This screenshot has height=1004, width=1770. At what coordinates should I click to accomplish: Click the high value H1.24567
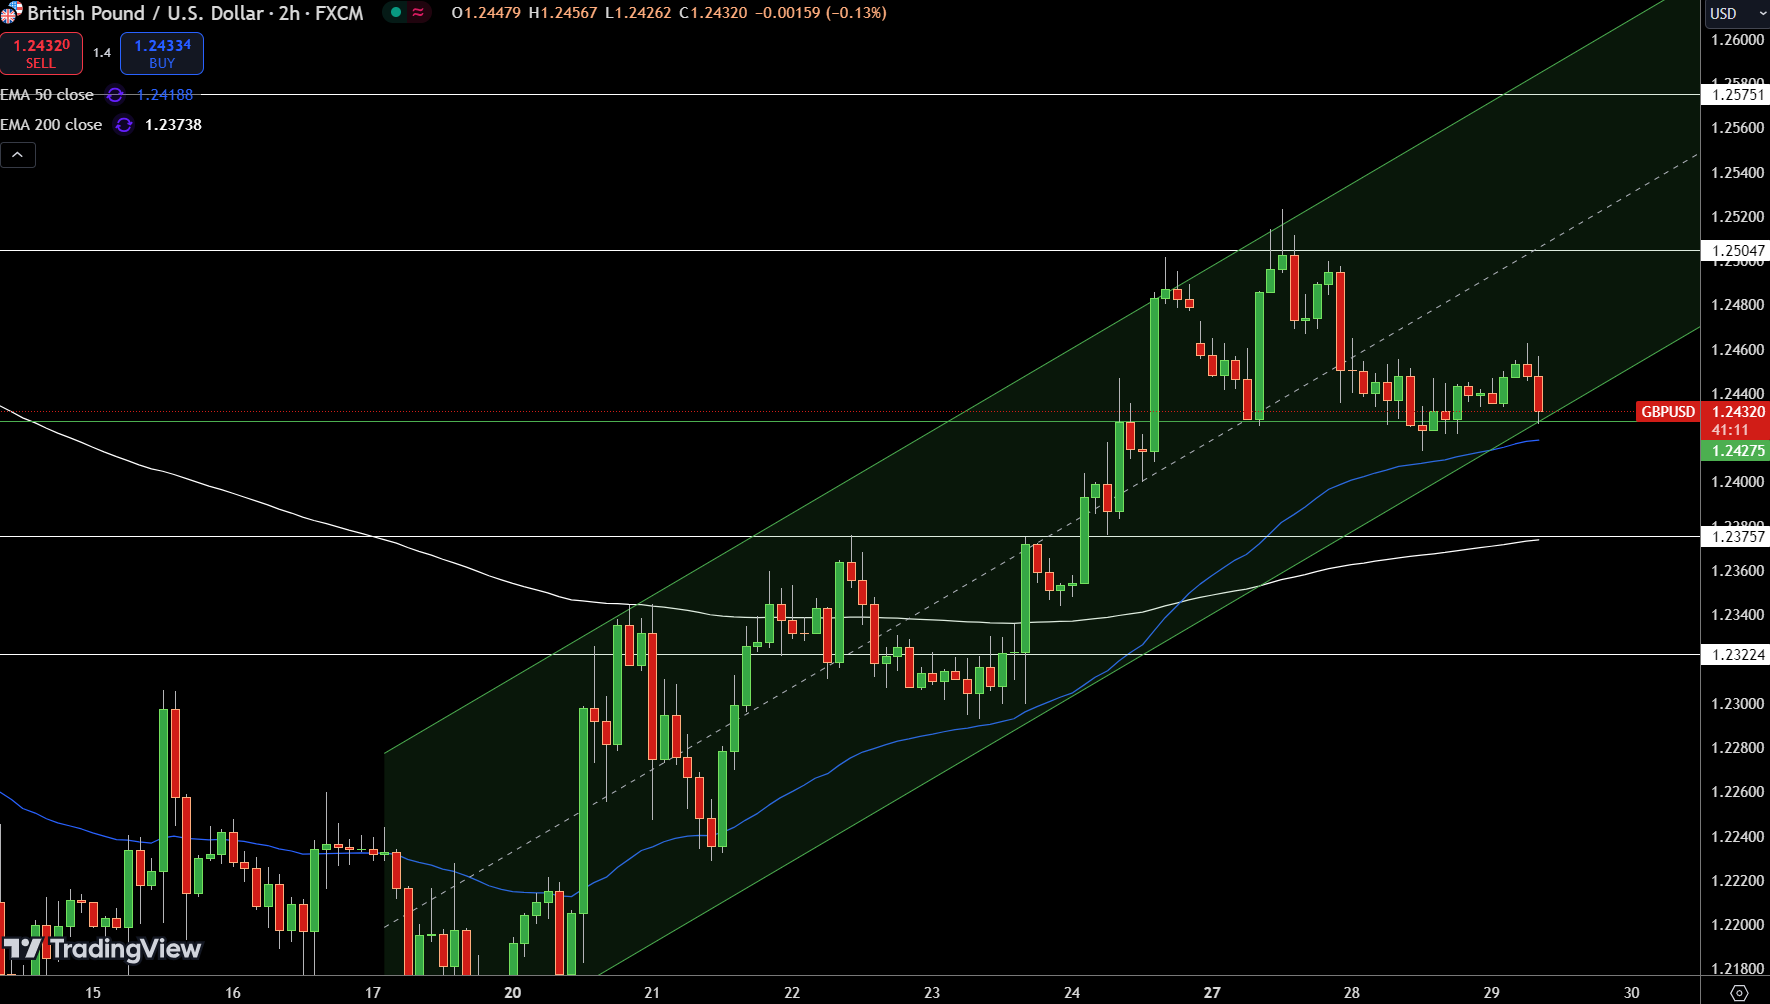[x=563, y=13]
